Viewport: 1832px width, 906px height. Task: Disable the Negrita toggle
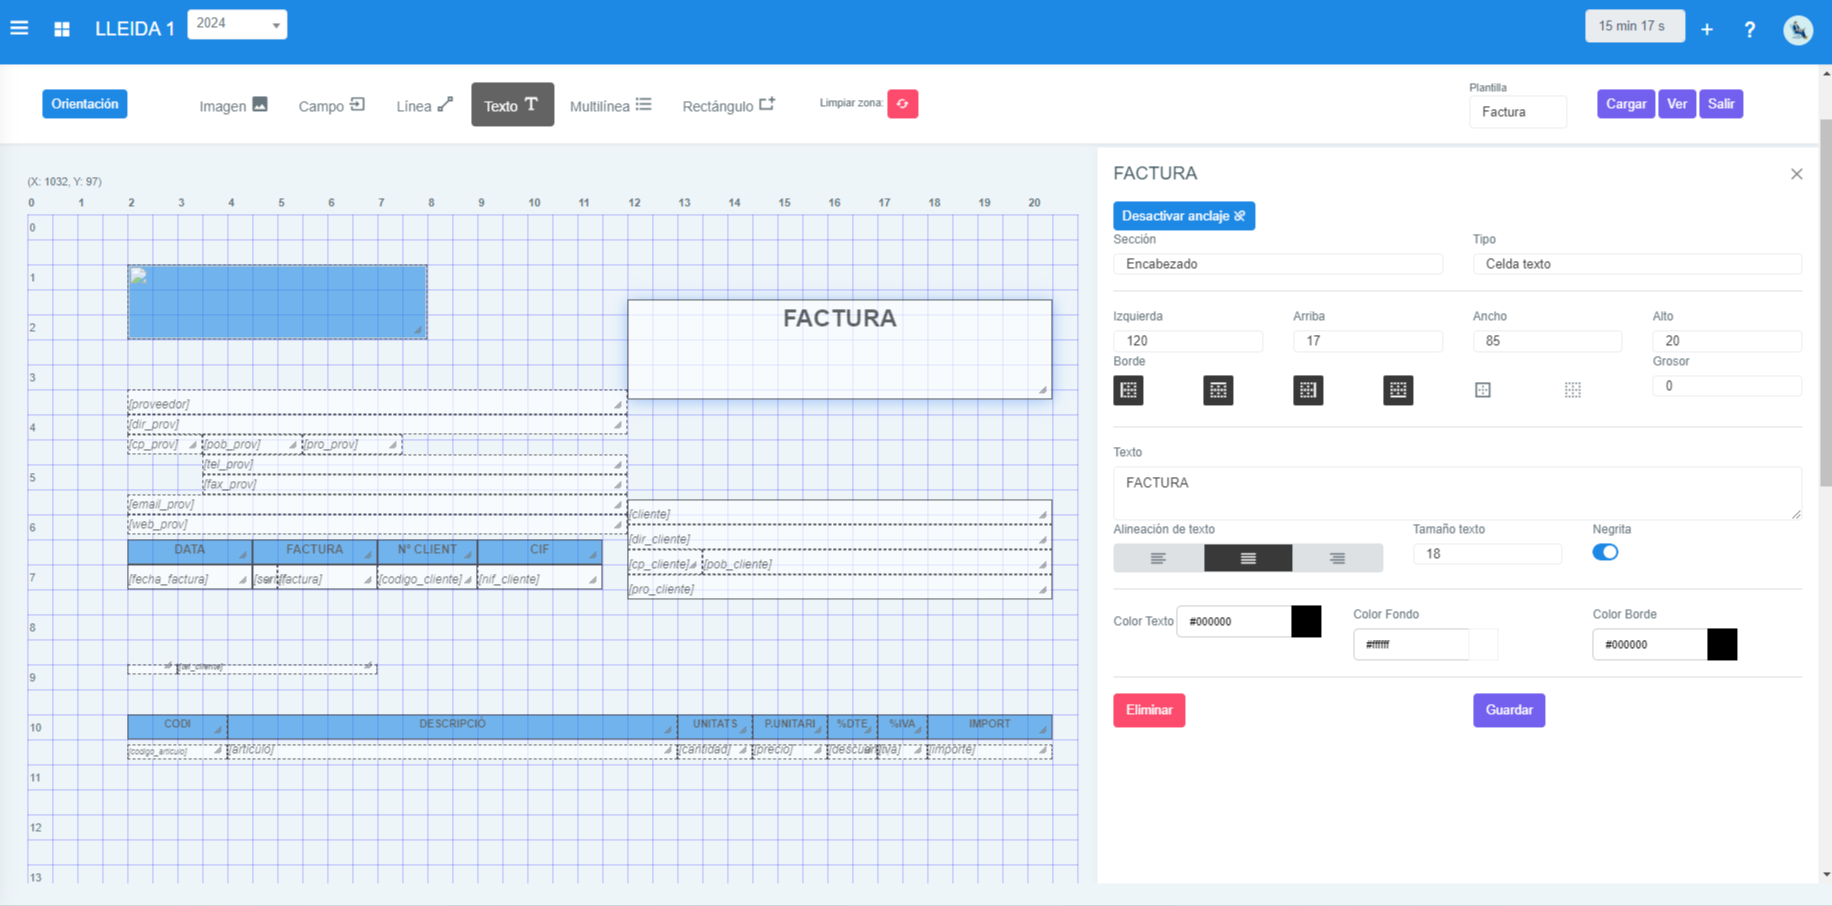click(x=1605, y=551)
